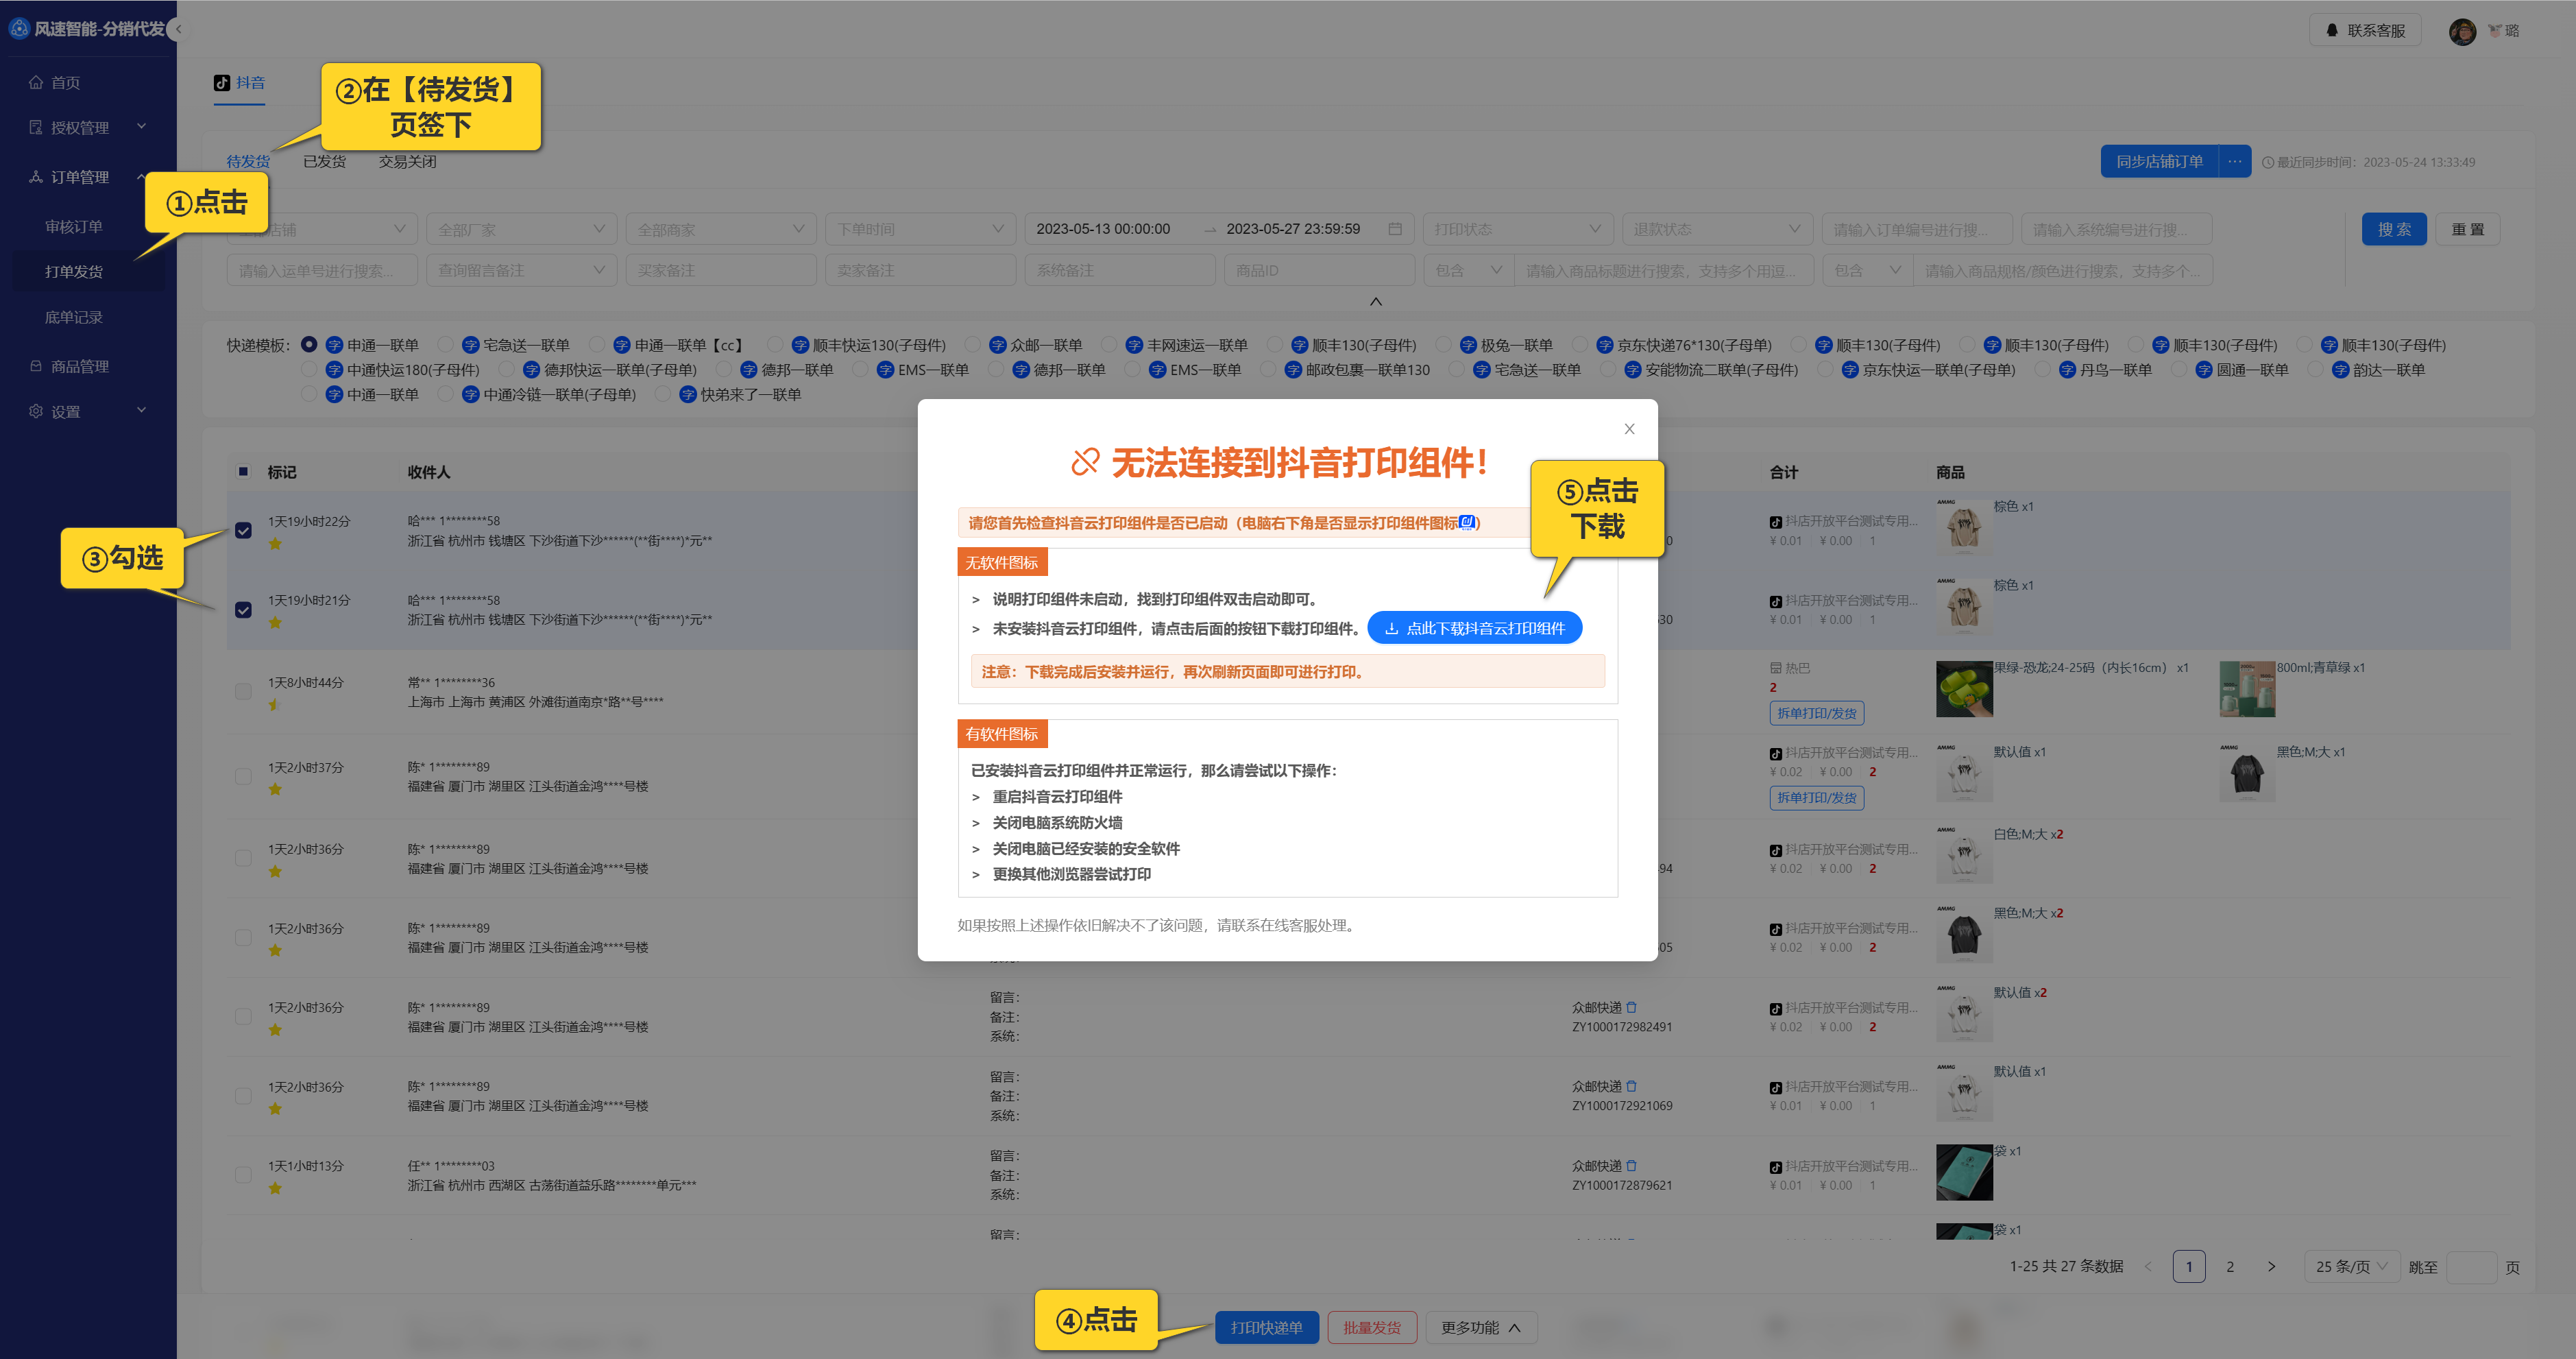Copy the tracking number ZY1000172982491 icon
Image resolution: width=2576 pixels, height=1359 pixels.
click(x=1632, y=1007)
